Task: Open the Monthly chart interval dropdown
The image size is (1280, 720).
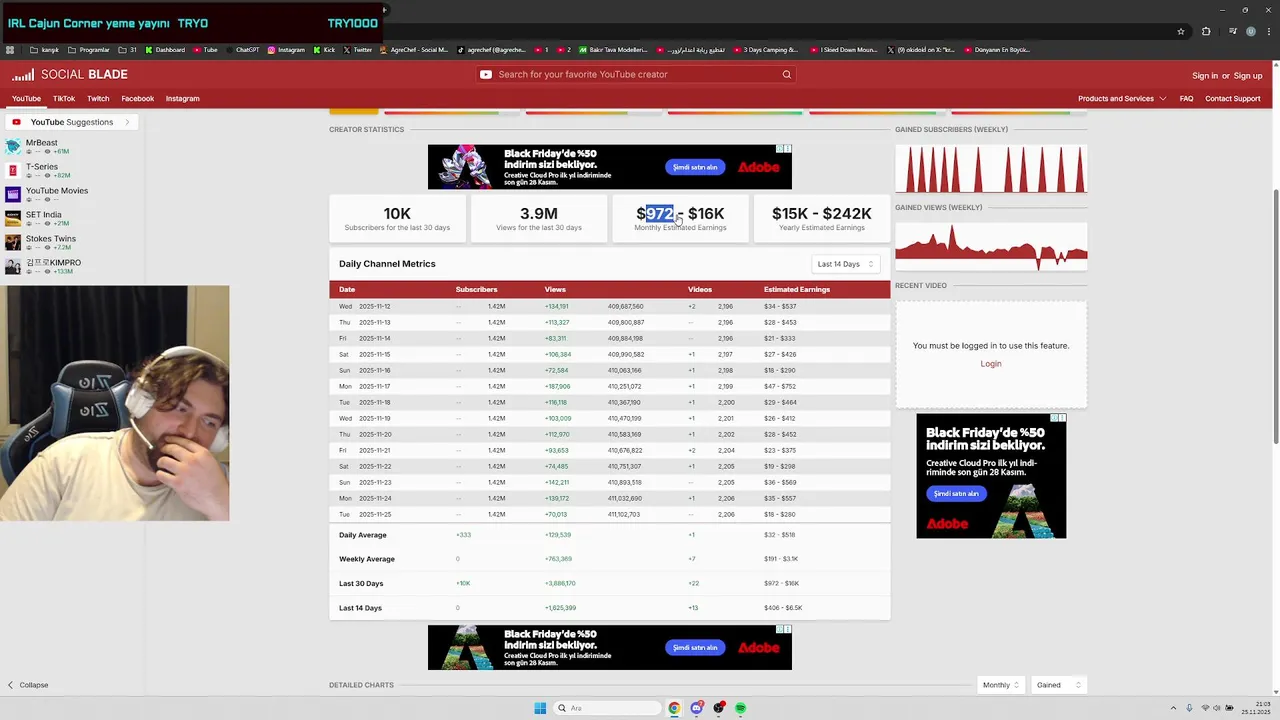Action: coord(1001,685)
